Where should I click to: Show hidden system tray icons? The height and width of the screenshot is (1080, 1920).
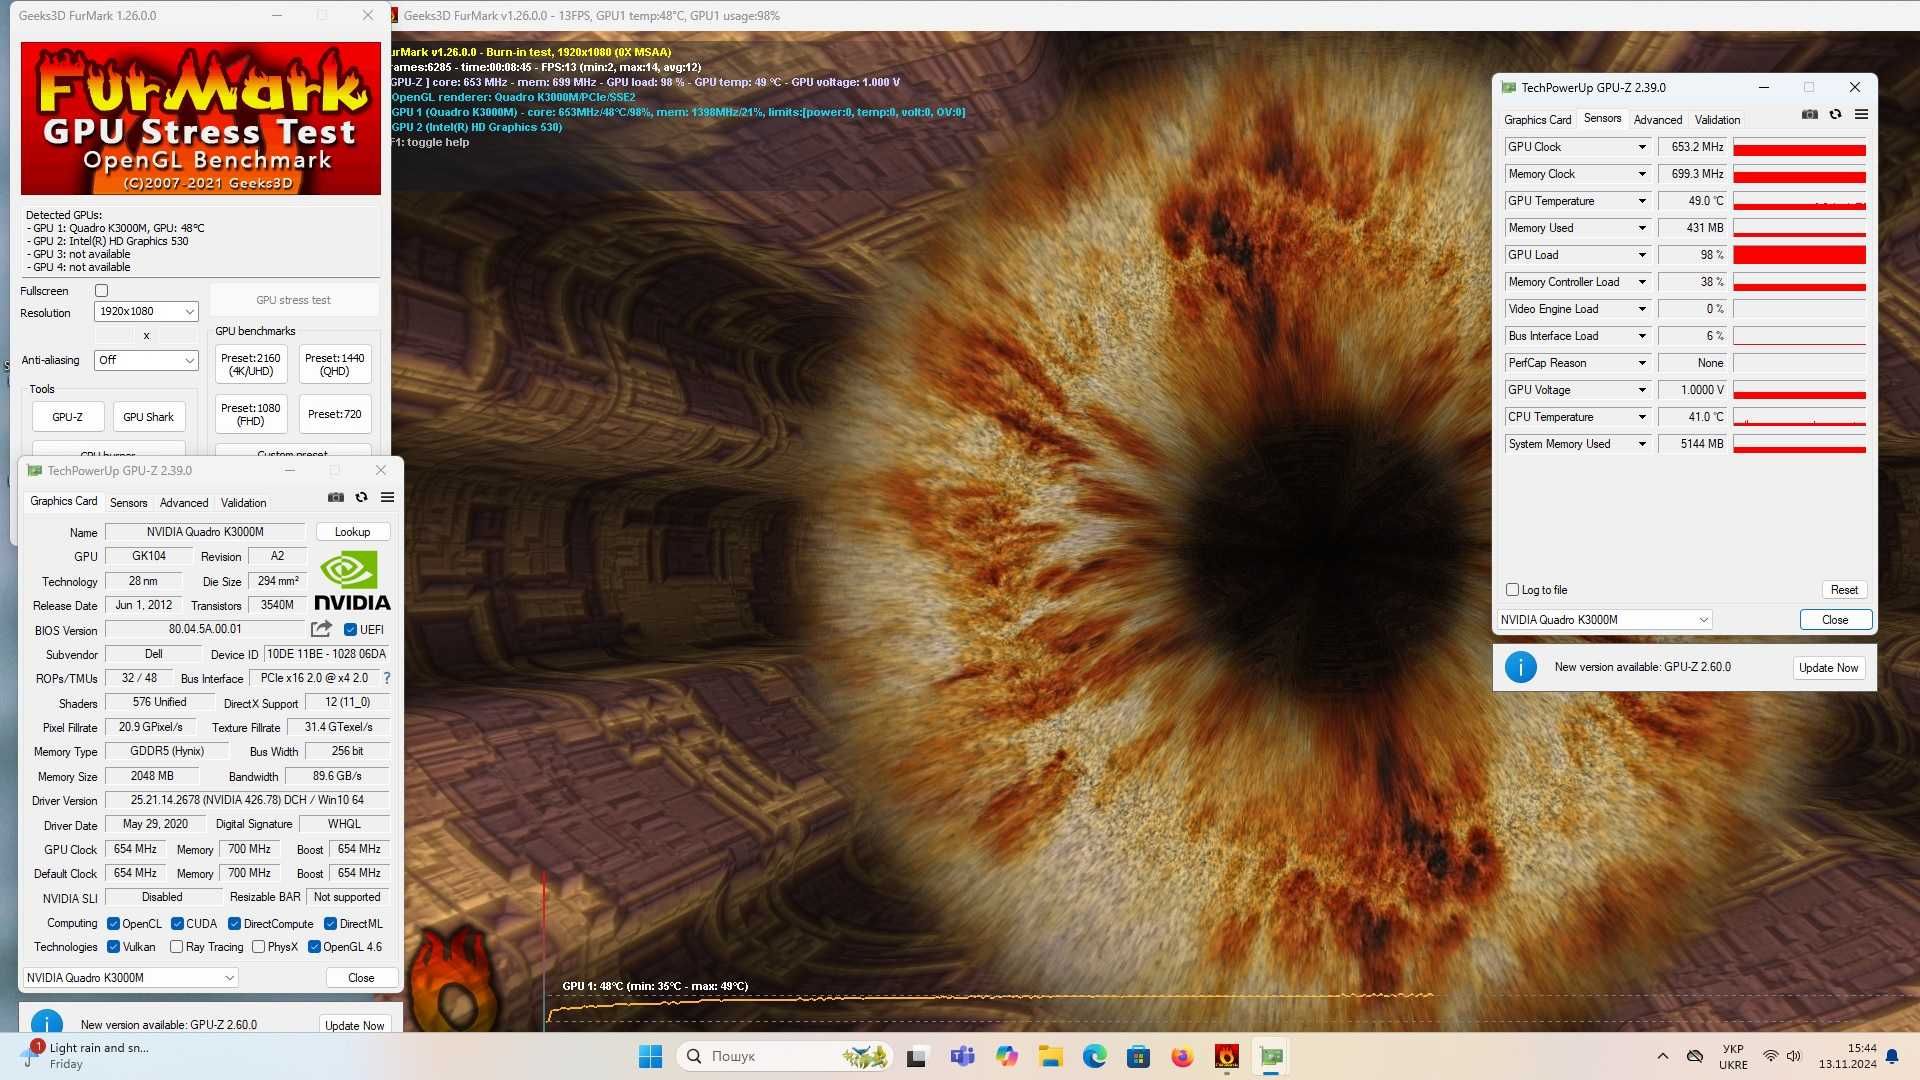pyautogui.click(x=1662, y=1056)
